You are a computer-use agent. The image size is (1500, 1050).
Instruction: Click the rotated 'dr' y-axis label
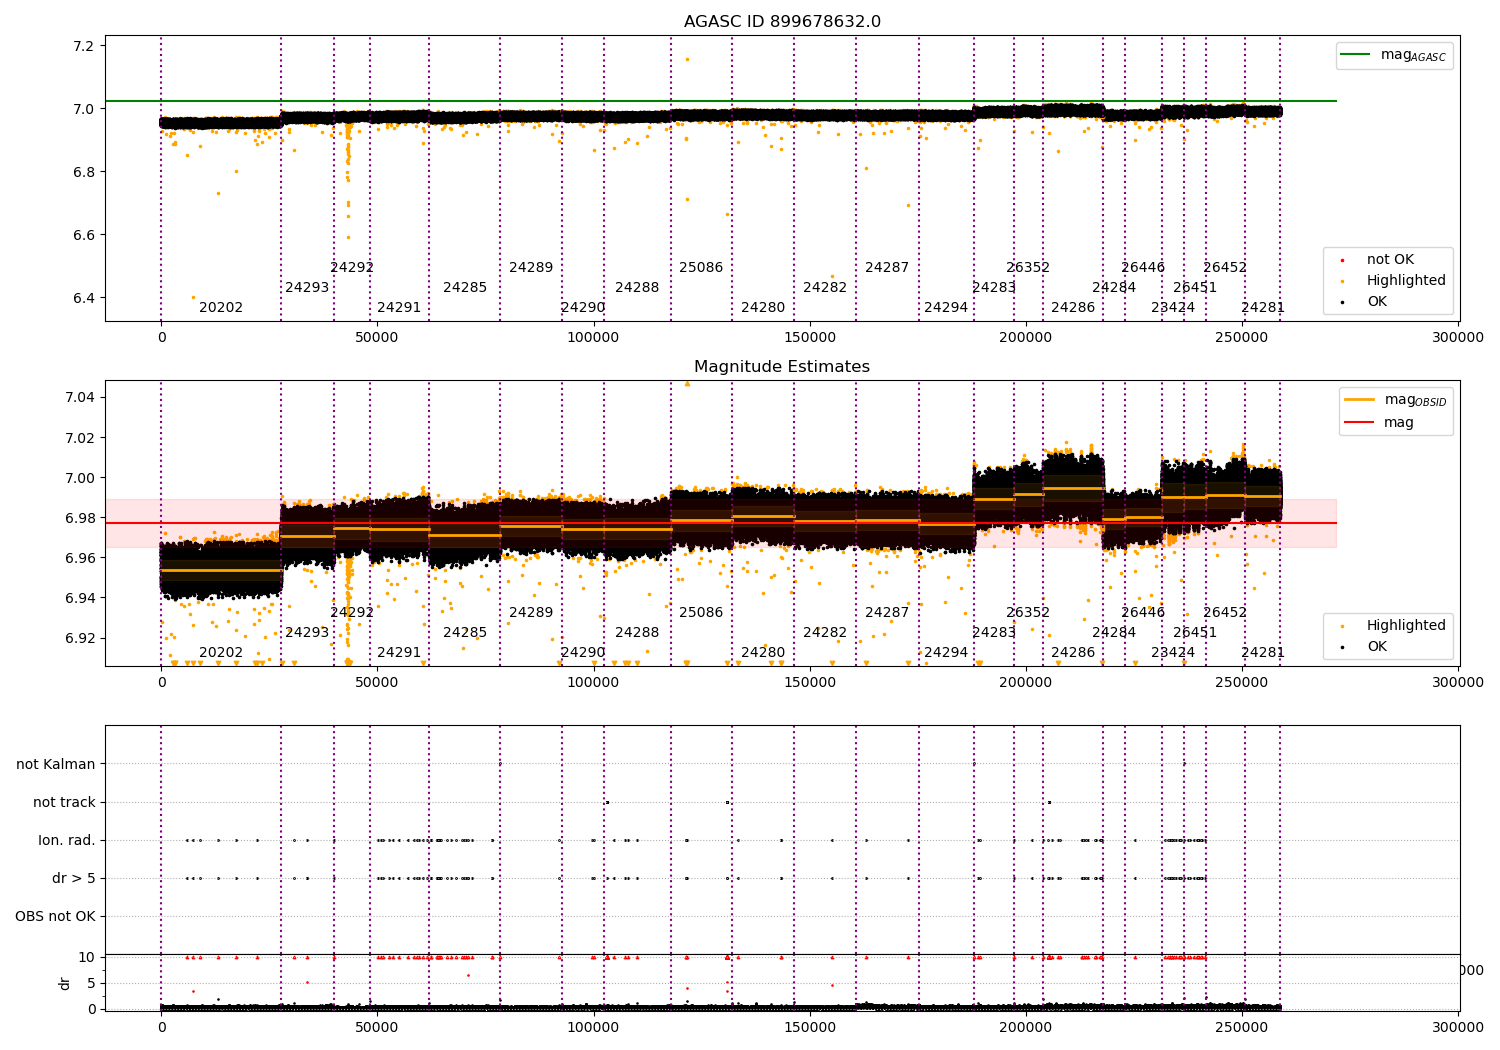click(x=65, y=983)
